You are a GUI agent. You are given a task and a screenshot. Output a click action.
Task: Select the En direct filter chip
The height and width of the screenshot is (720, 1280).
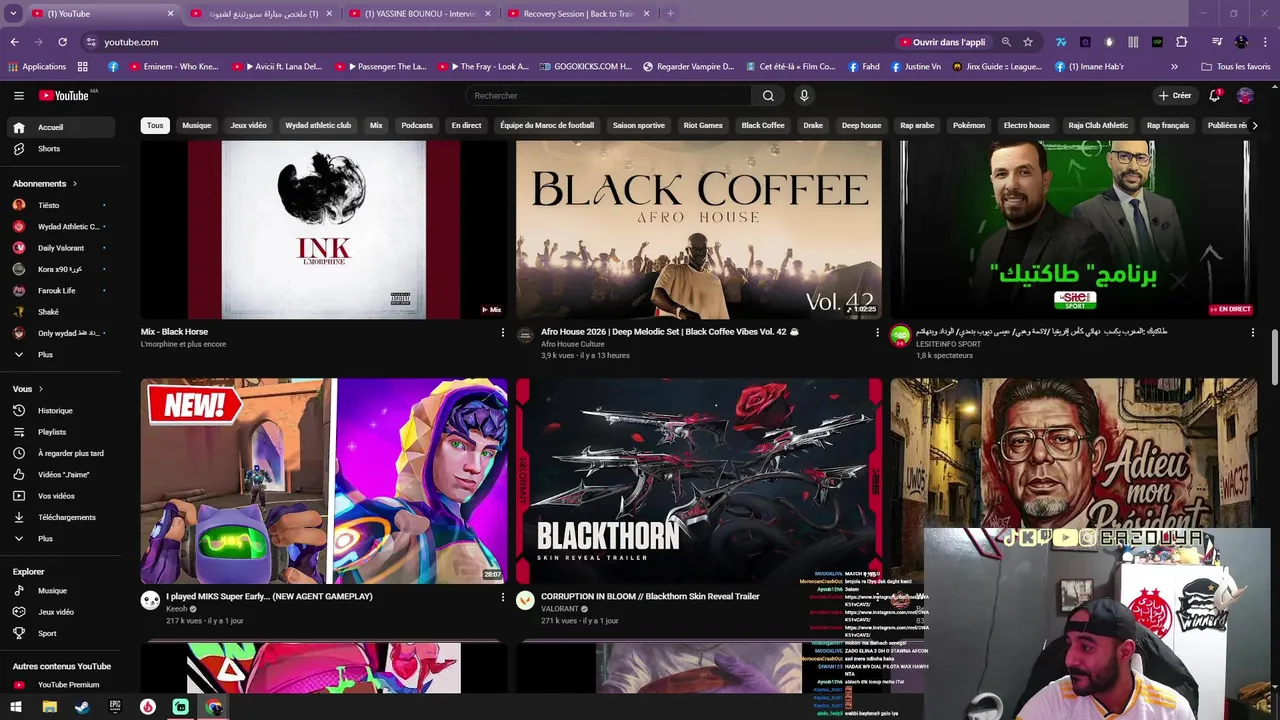[x=466, y=126]
